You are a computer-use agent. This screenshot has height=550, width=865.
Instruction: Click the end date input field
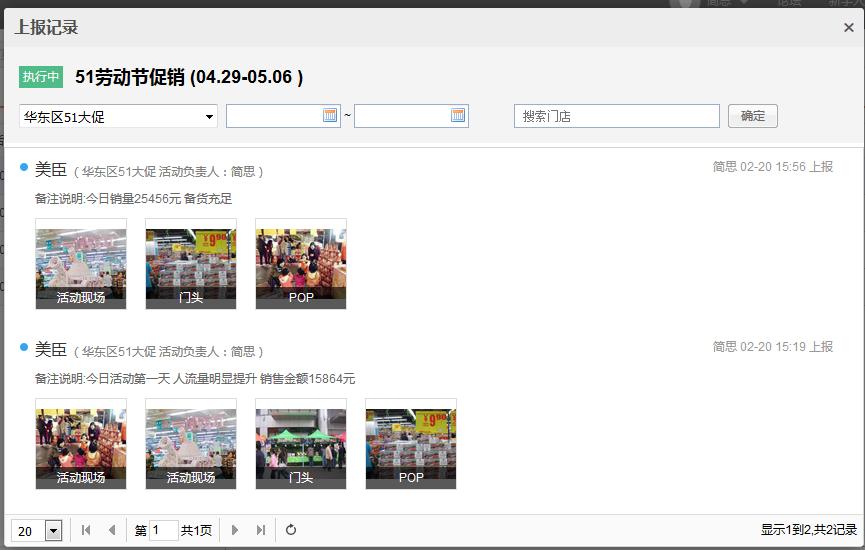[x=402, y=116]
